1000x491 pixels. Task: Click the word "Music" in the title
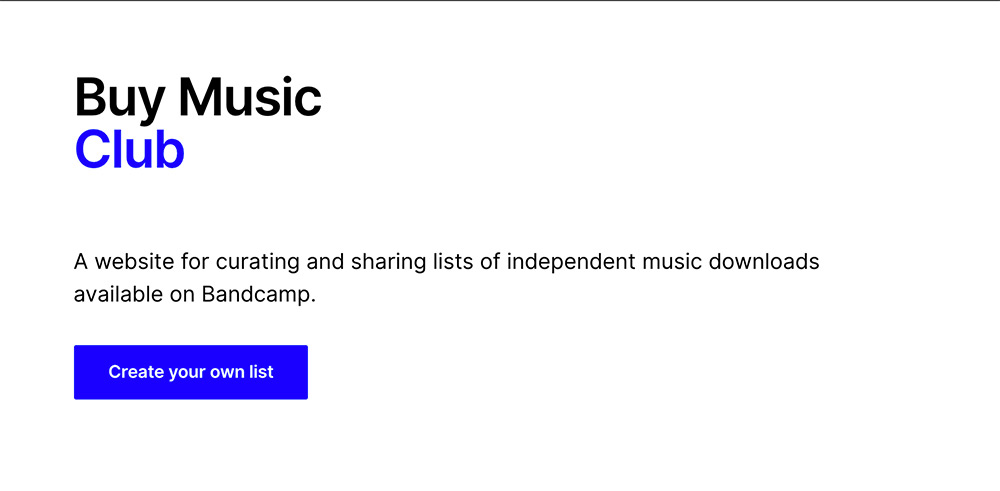(250, 97)
